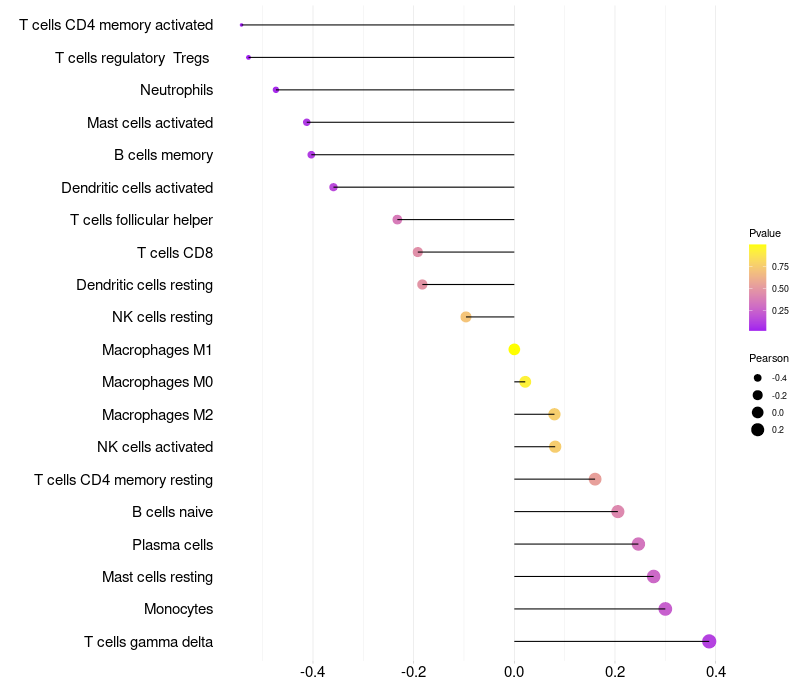Click the Pearson 0.0 legend circle
The width and height of the screenshot is (800, 700).
758,412
